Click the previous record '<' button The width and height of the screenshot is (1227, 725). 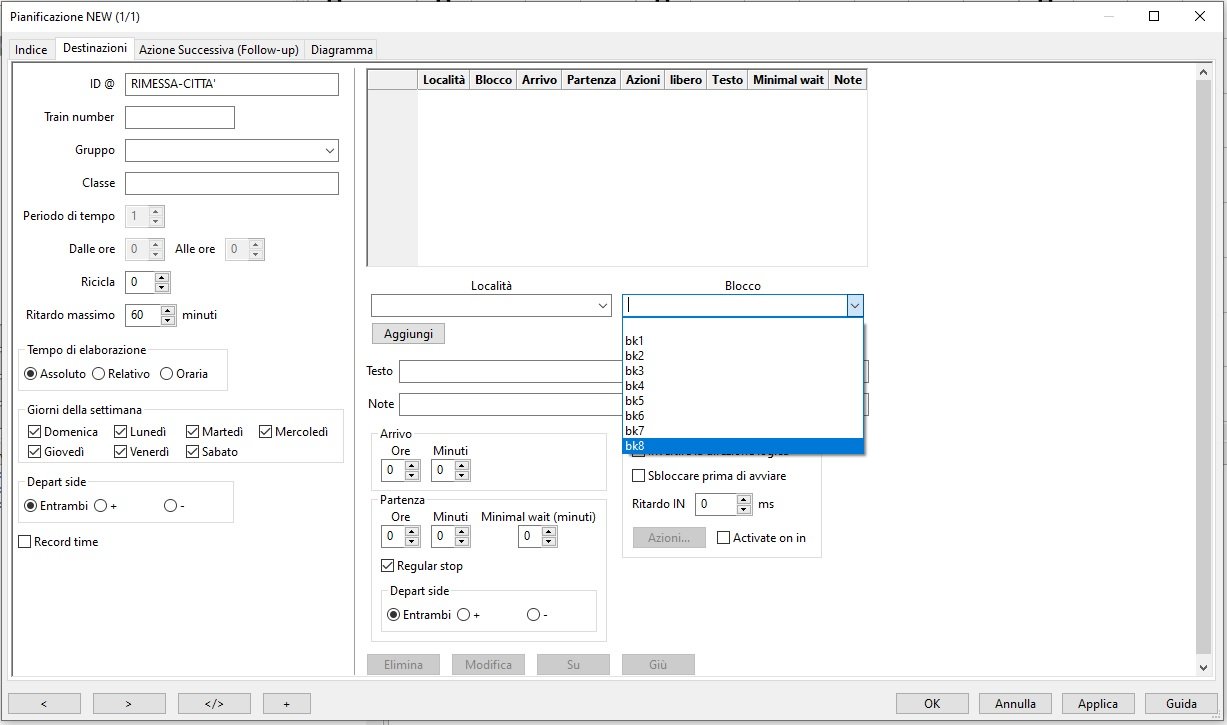[x=44, y=703]
